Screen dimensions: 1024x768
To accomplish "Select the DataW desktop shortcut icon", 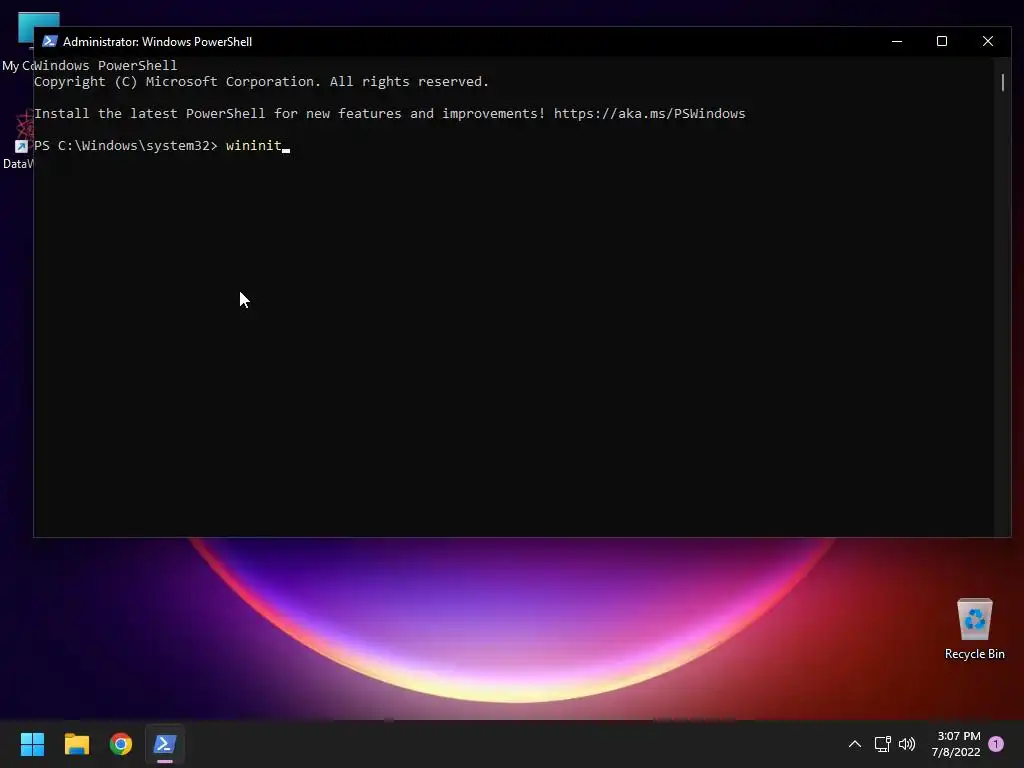I will click(18, 141).
